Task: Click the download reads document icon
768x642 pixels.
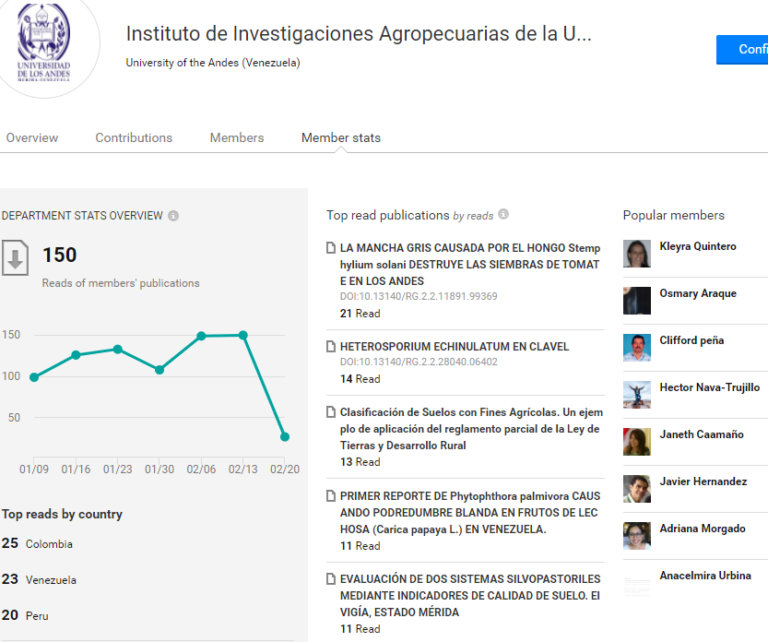Action: [15, 258]
